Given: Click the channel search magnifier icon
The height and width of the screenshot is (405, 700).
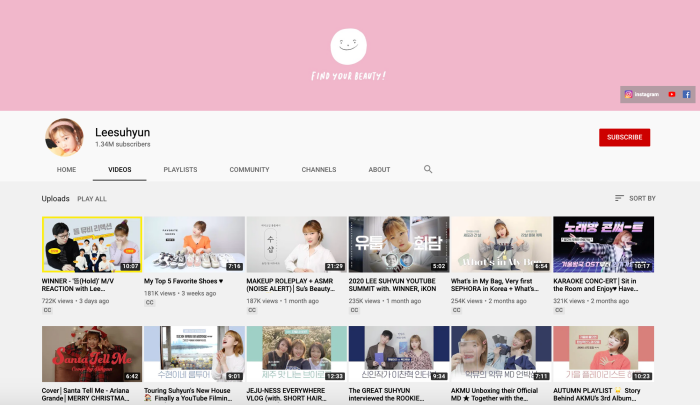Looking at the screenshot, I should tap(428, 169).
